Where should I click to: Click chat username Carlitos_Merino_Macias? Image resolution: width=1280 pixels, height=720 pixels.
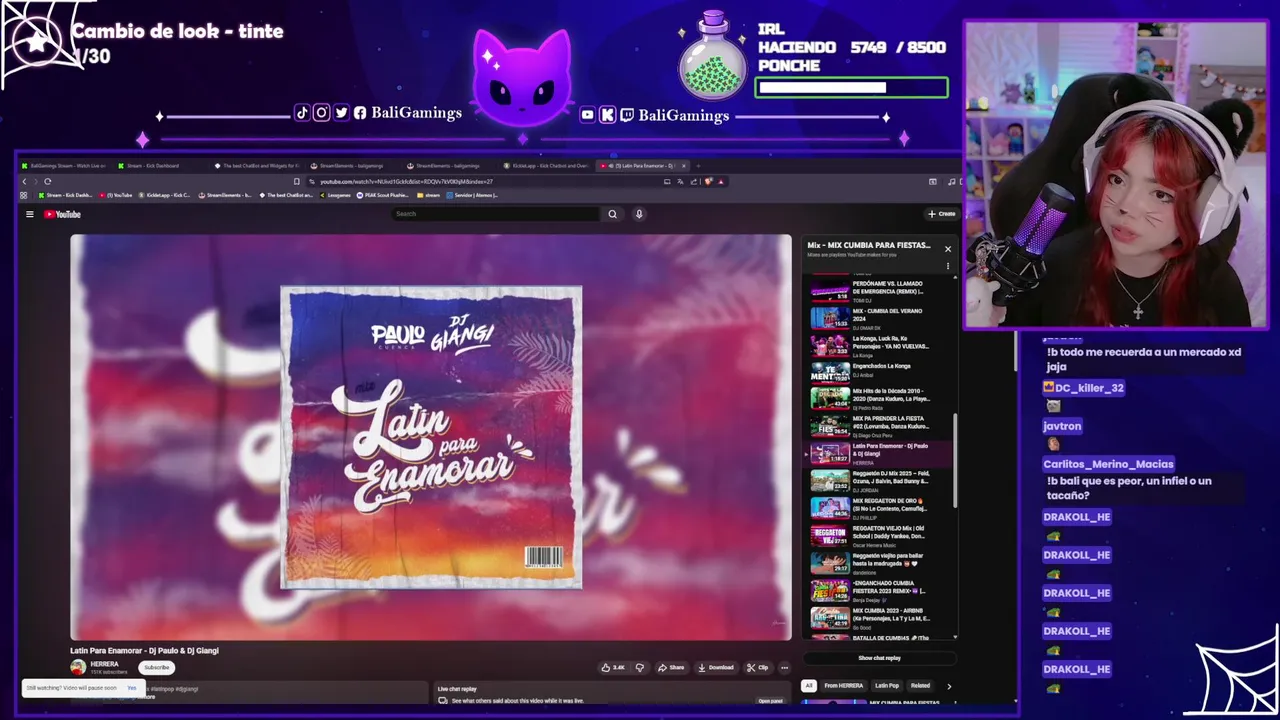tap(1108, 464)
